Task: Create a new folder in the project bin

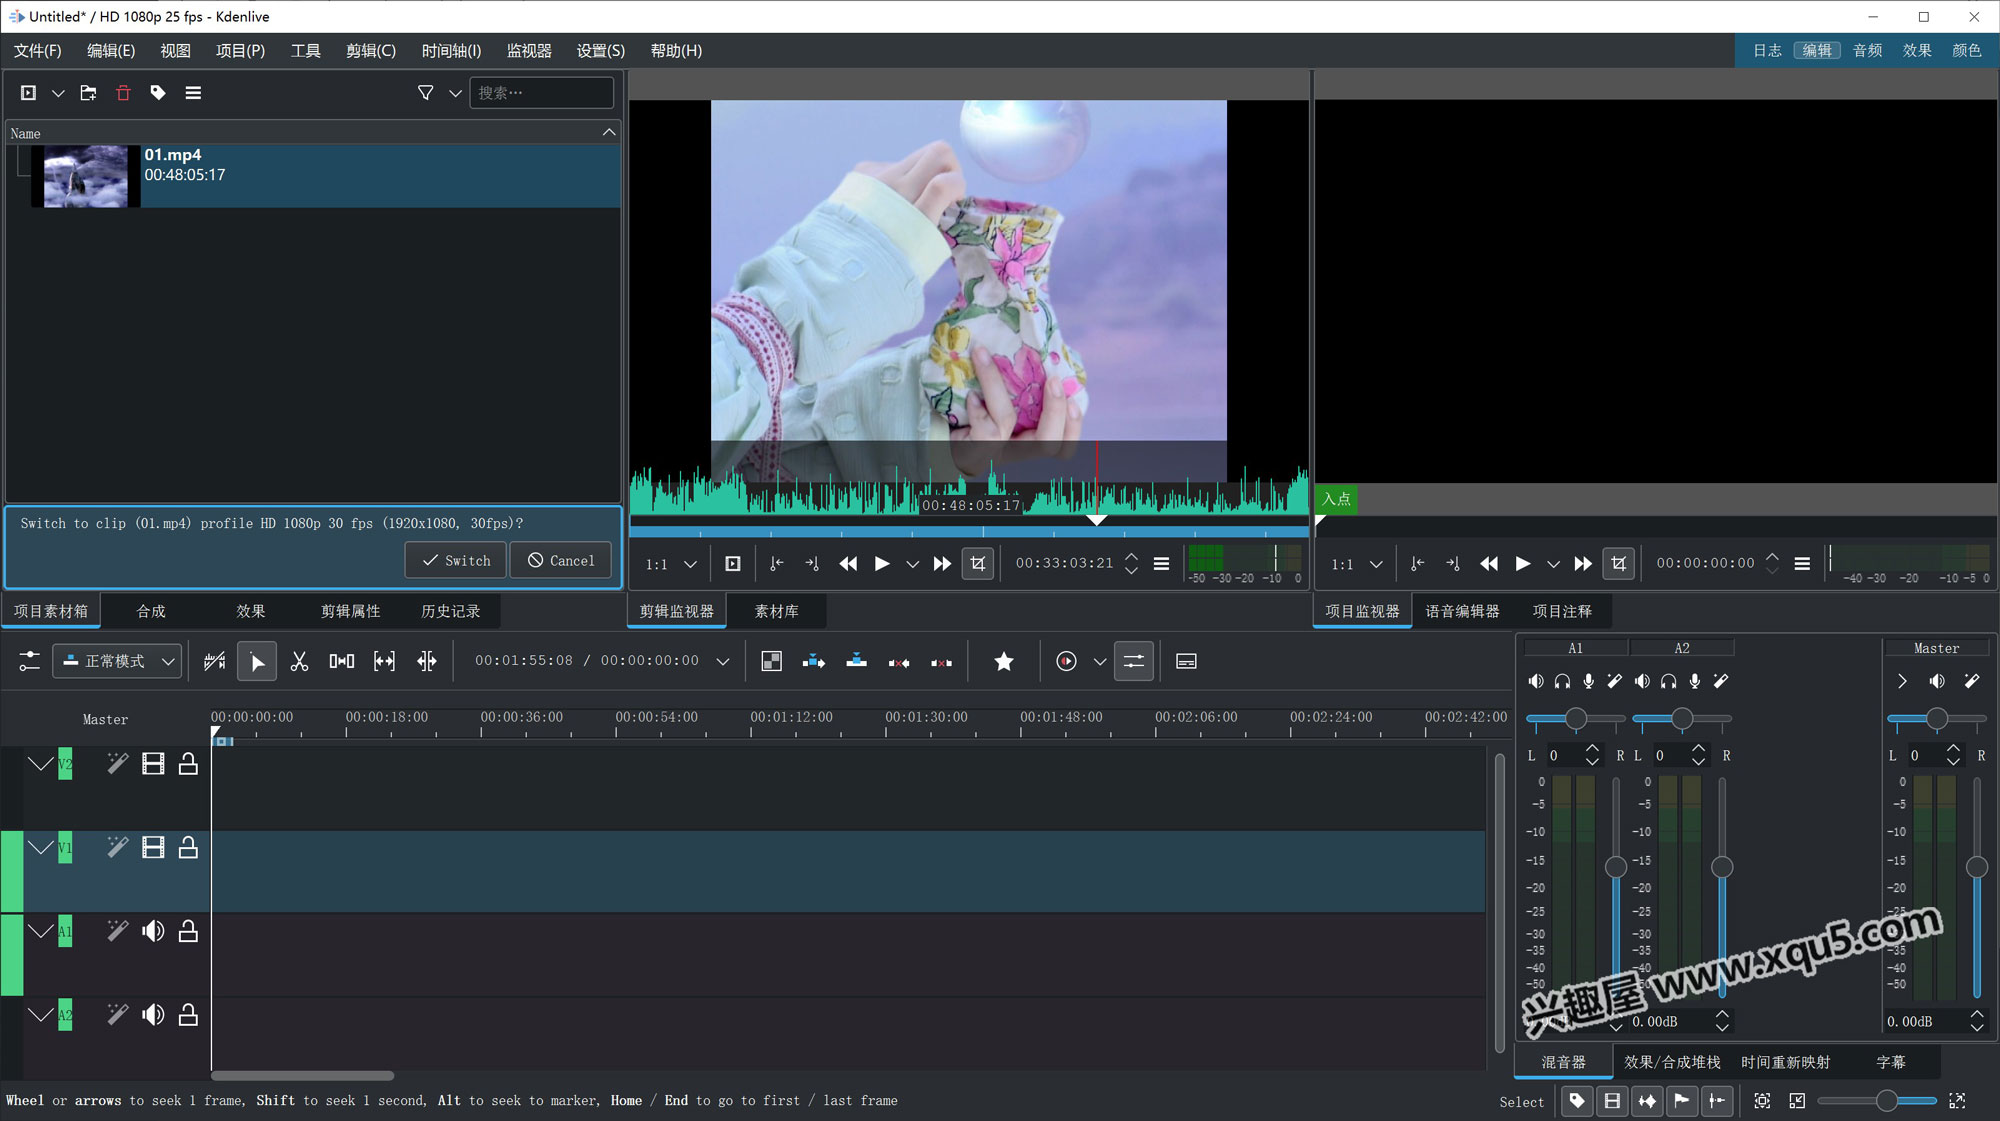Action: click(x=88, y=93)
